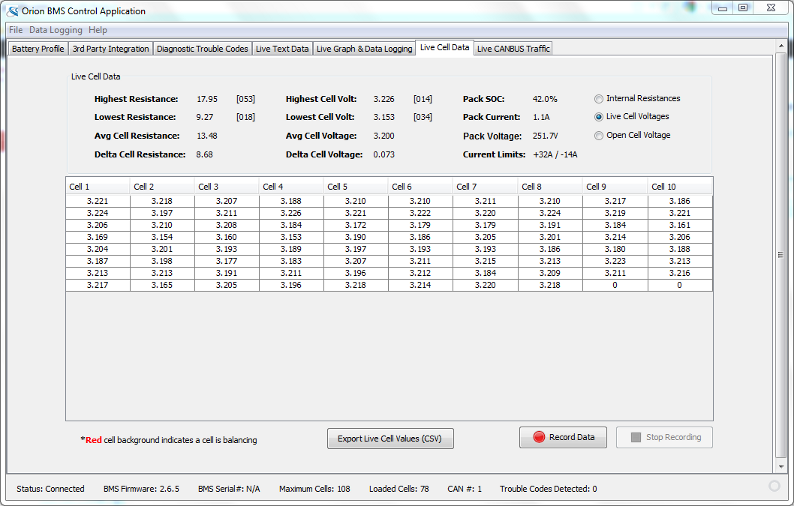Viewport: 794px width, 506px height.
Task: Click the Lowest Resistance value 9.27
Action: pos(205,117)
